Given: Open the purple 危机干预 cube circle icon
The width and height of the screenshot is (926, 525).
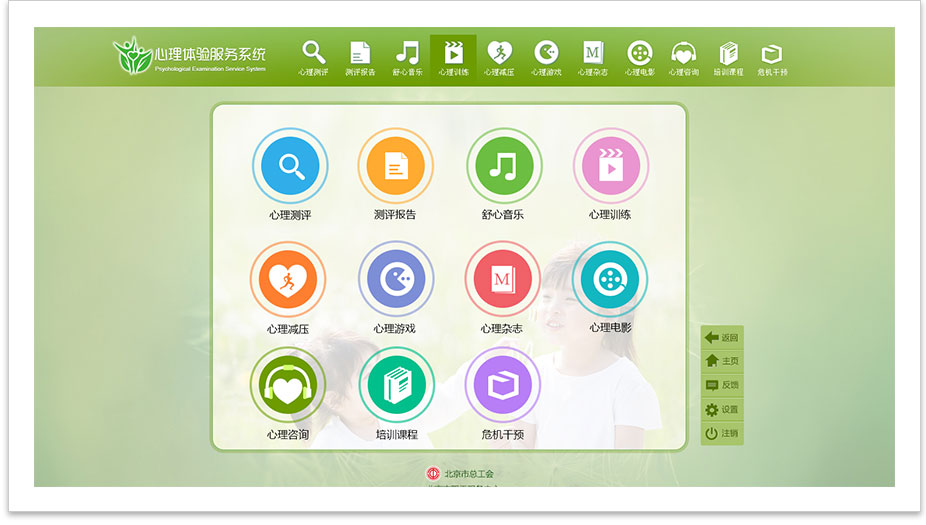Looking at the screenshot, I should click(x=502, y=386).
